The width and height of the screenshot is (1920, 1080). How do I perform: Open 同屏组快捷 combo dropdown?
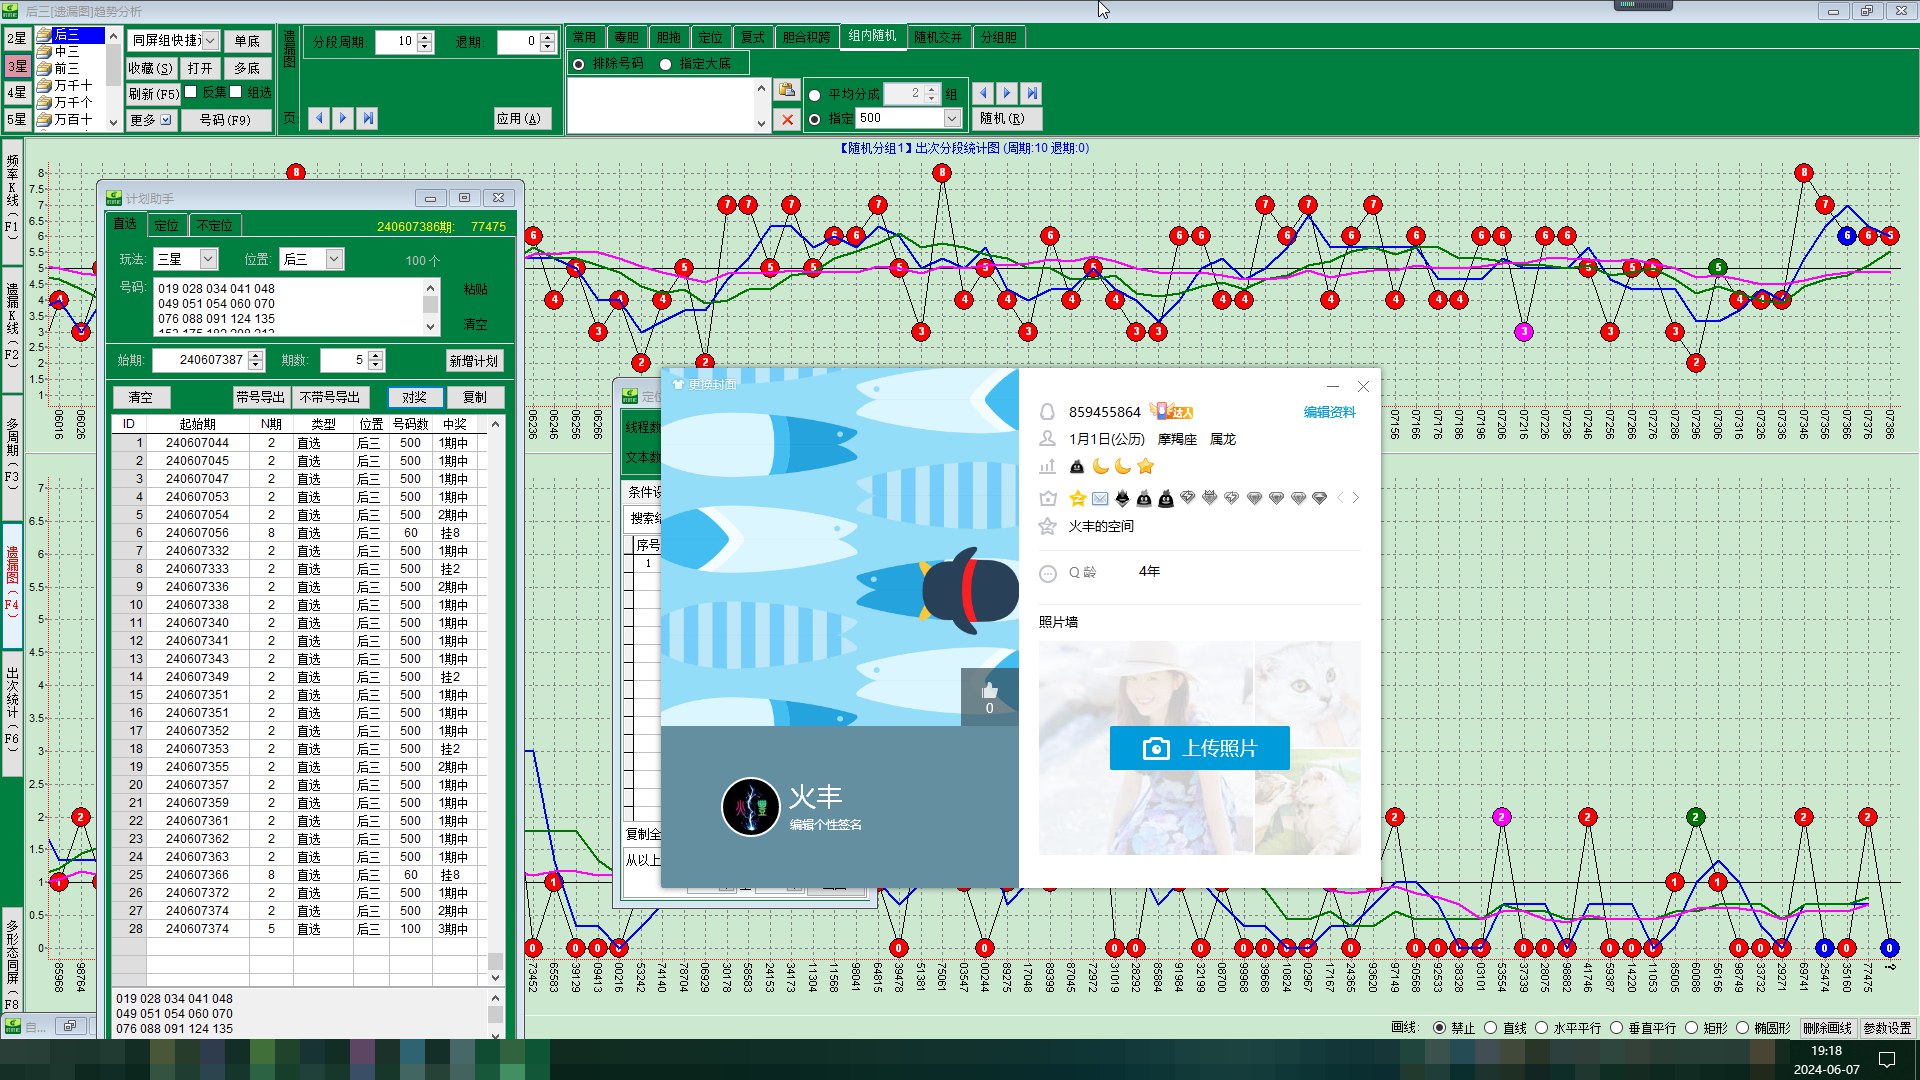click(210, 41)
